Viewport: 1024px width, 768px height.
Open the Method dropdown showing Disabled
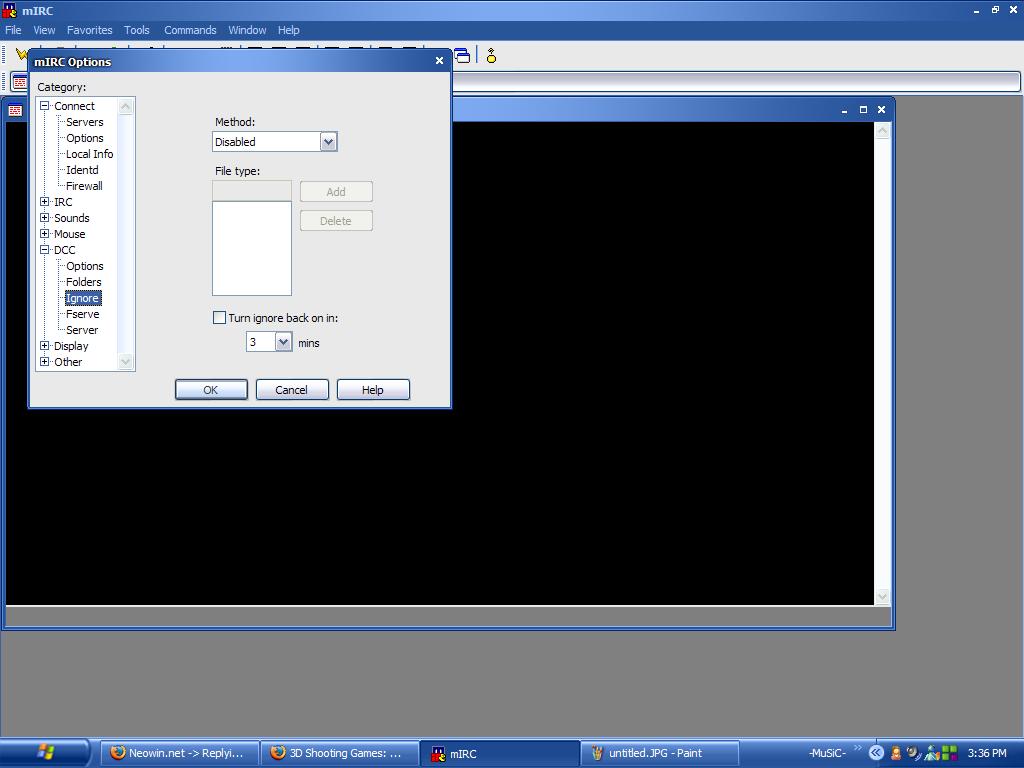pos(329,141)
